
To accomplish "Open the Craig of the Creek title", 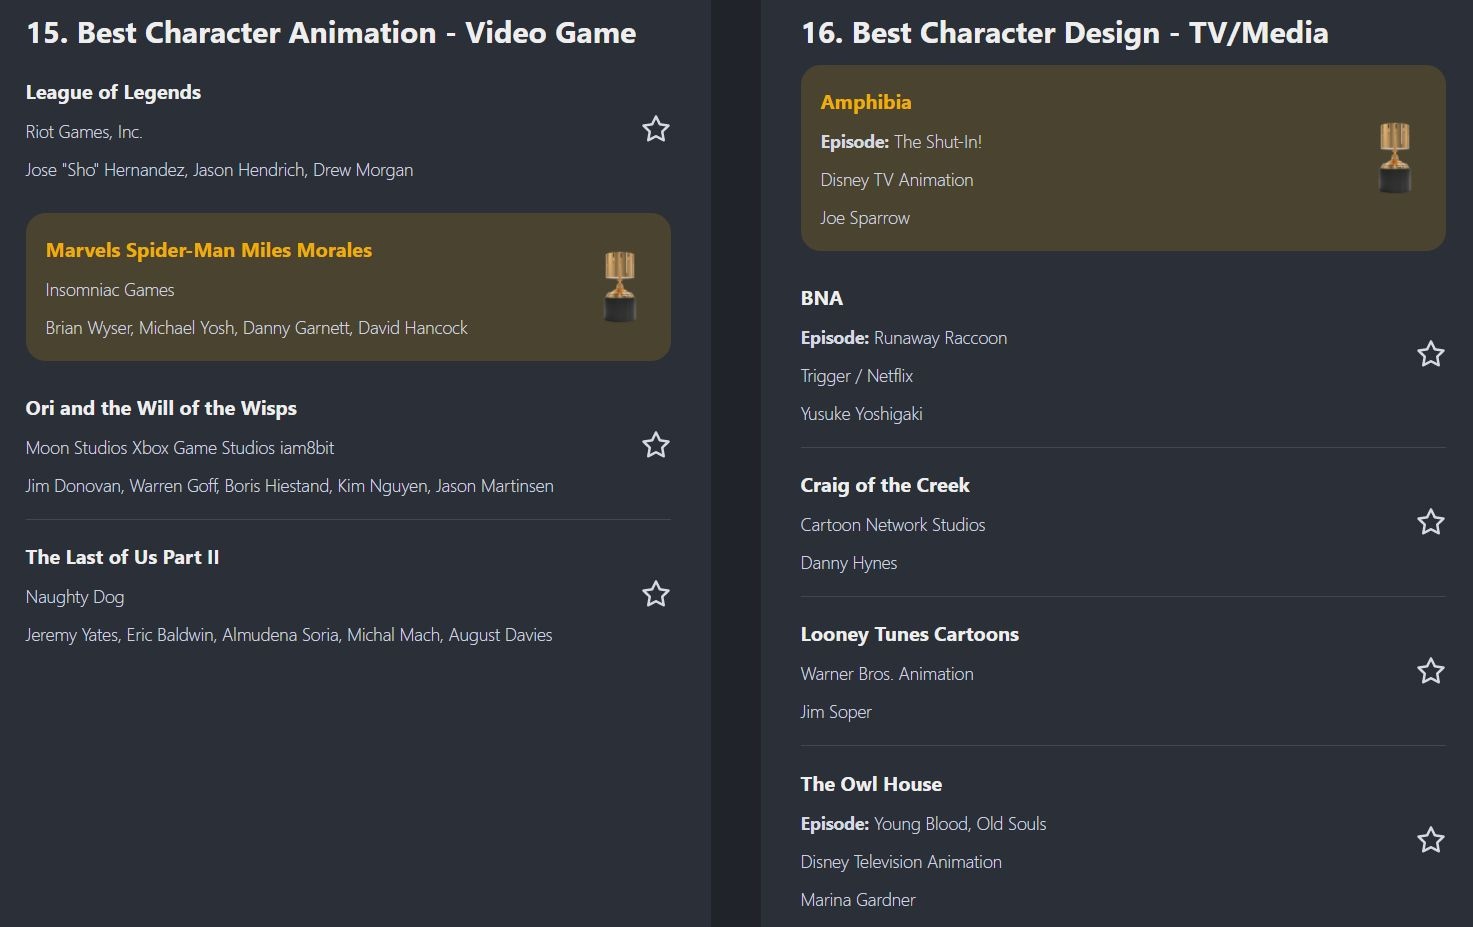I will [x=884, y=485].
